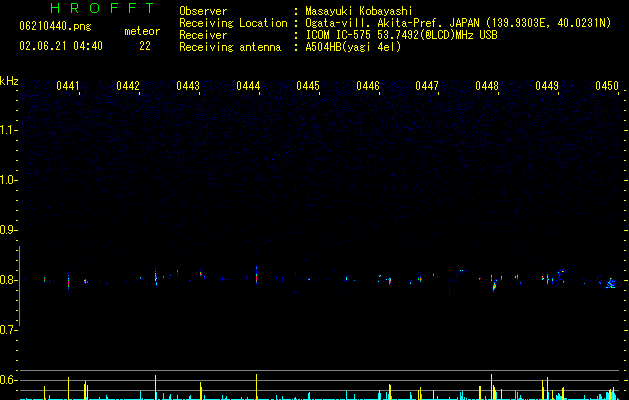Click the 0446 time marker
The height and width of the screenshot is (400, 629).
click(x=368, y=85)
